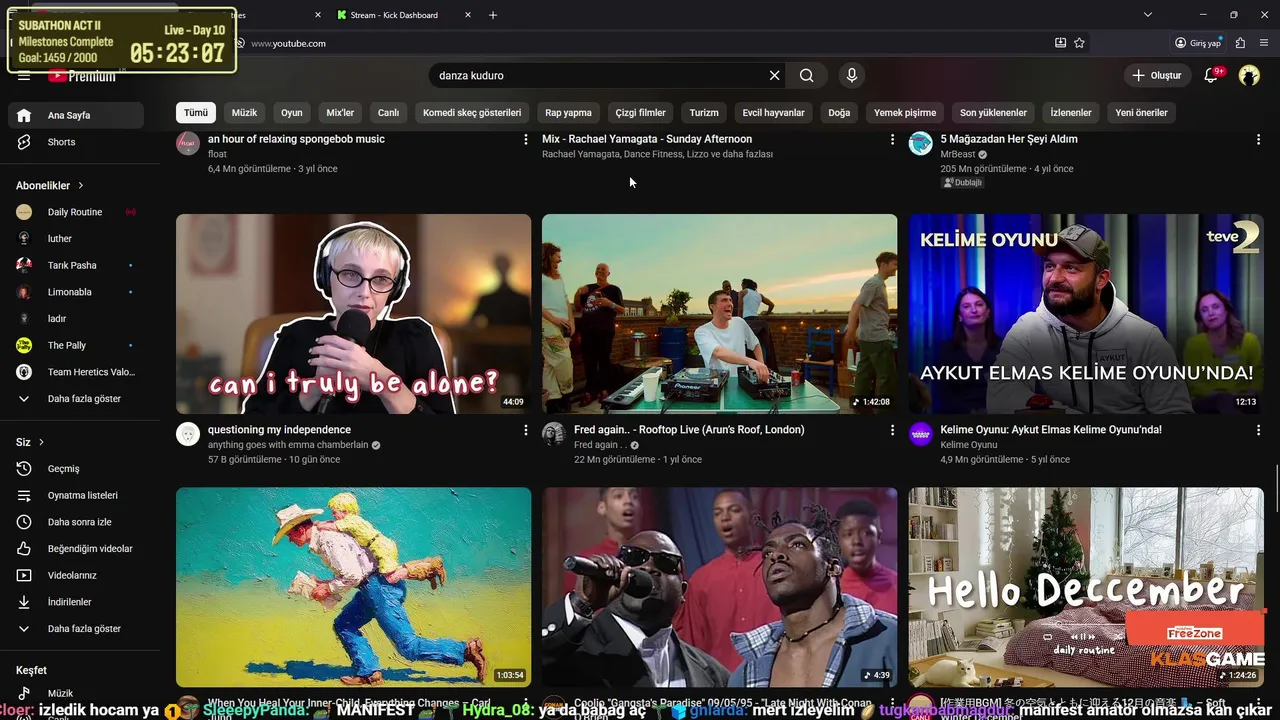Image resolution: width=1280 pixels, height=720 pixels.
Task: Play Coolio Gangsta's Paradise thumbnail
Action: (720, 587)
